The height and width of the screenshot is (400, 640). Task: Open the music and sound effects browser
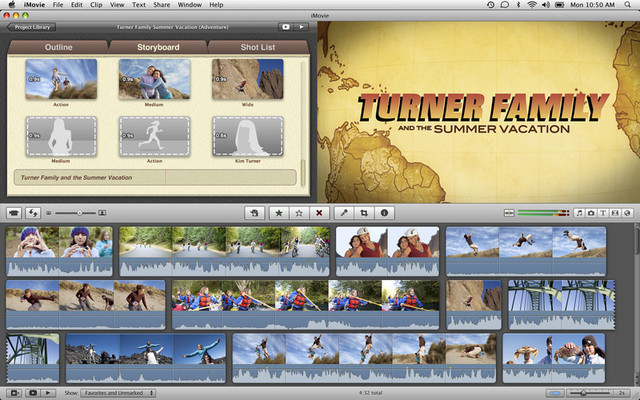[579, 213]
